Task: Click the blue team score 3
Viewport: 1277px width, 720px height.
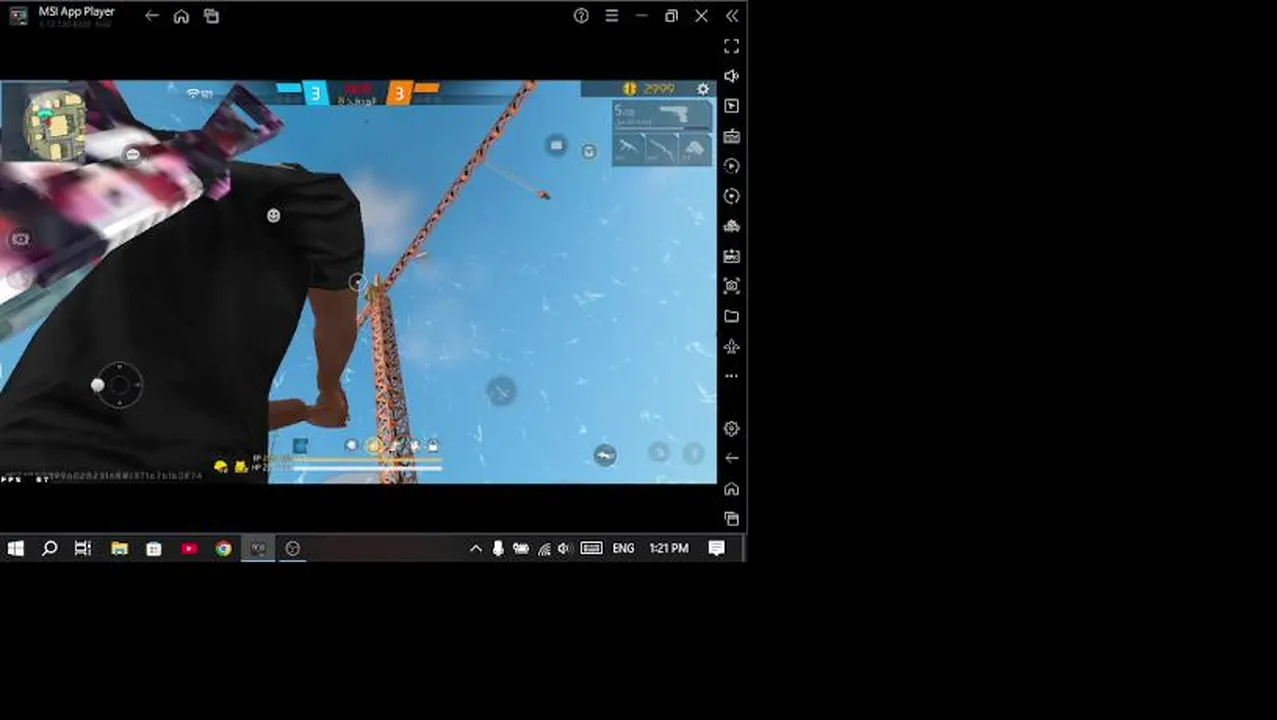Action: (x=315, y=94)
